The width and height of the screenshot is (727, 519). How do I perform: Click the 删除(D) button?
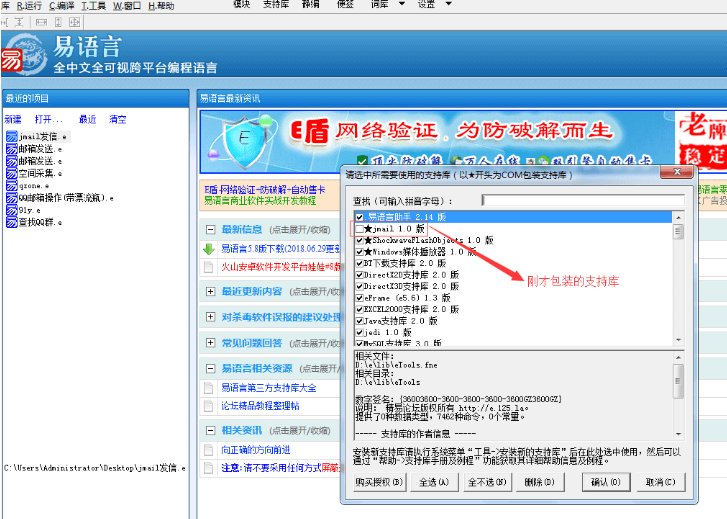coord(540,482)
